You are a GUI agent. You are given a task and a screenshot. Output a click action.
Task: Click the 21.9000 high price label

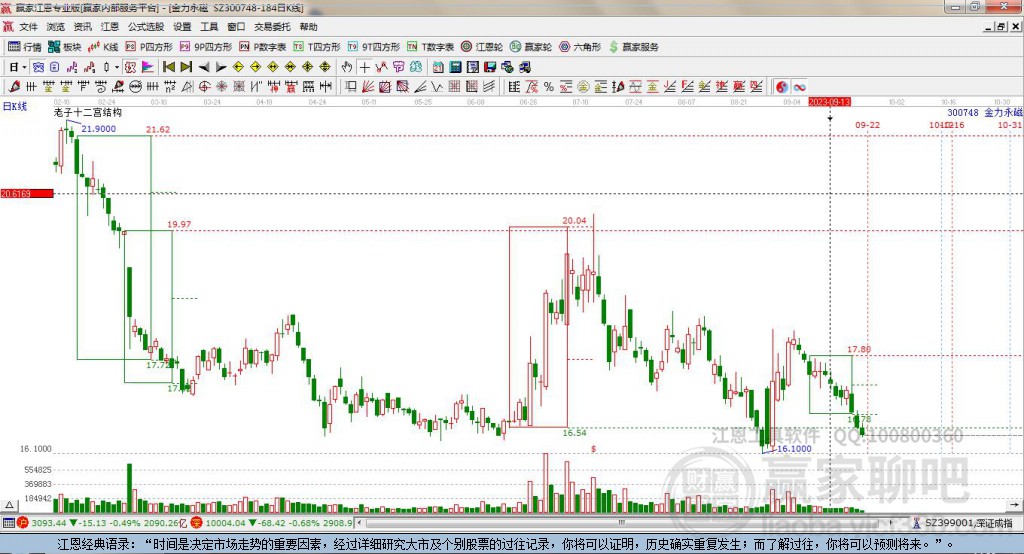coord(99,129)
